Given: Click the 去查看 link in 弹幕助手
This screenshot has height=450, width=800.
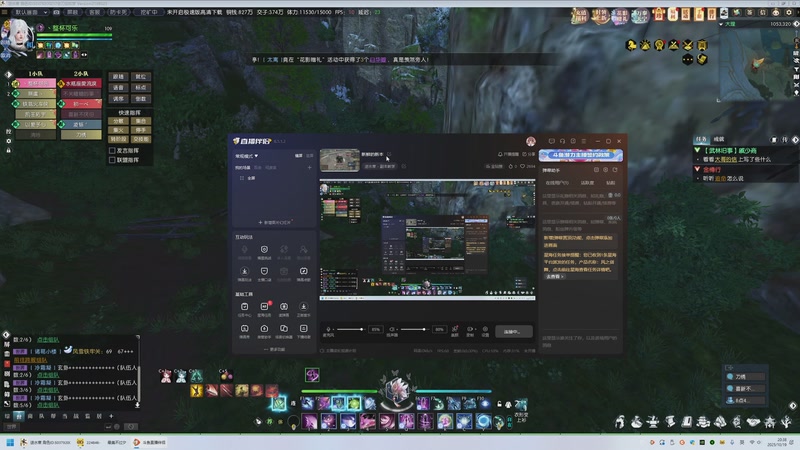Looking at the screenshot, I should click(555, 277).
